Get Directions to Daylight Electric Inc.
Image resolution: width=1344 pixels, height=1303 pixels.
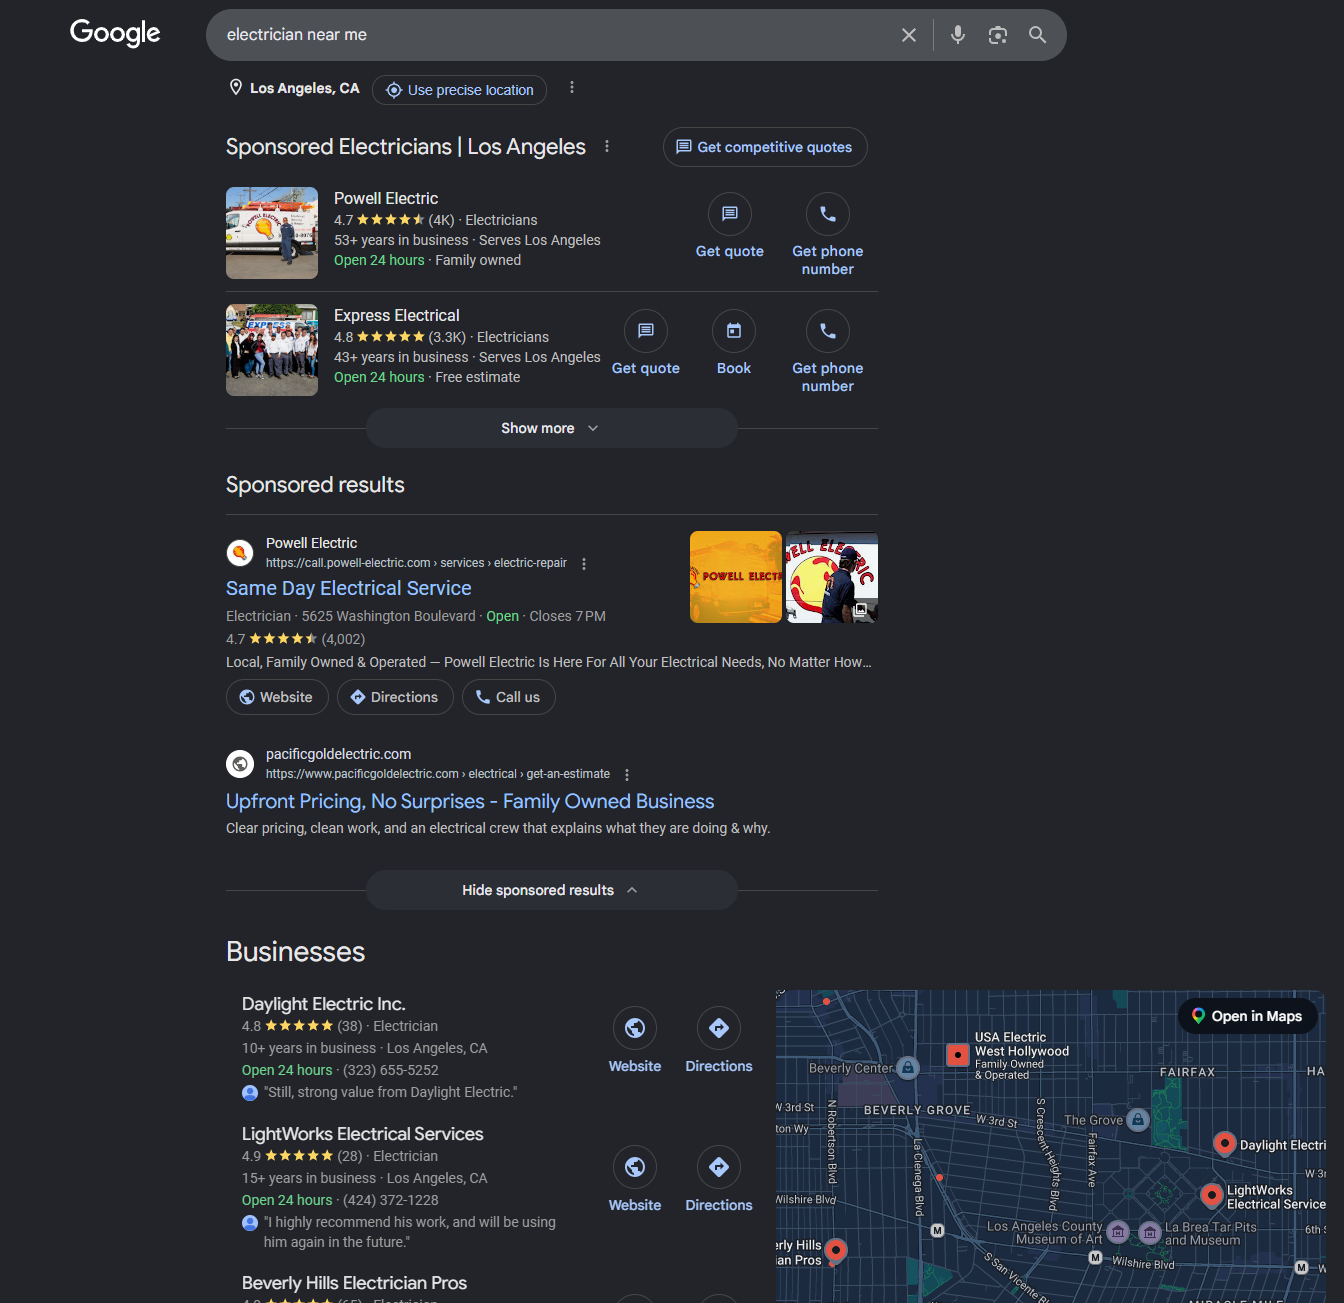pos(719,1028)
